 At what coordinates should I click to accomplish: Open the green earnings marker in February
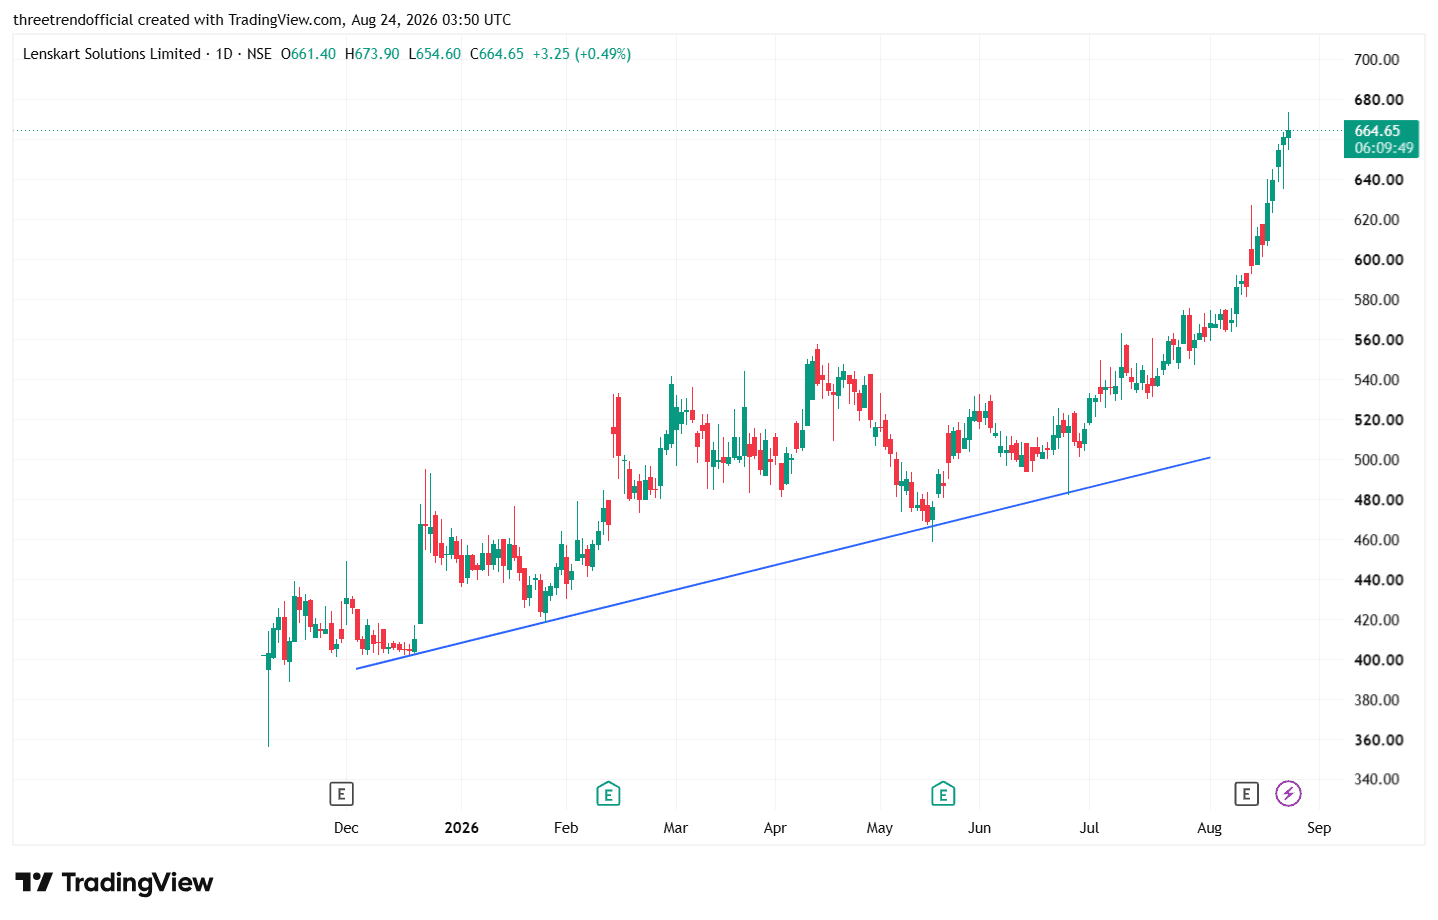click(x=608, y=794)
